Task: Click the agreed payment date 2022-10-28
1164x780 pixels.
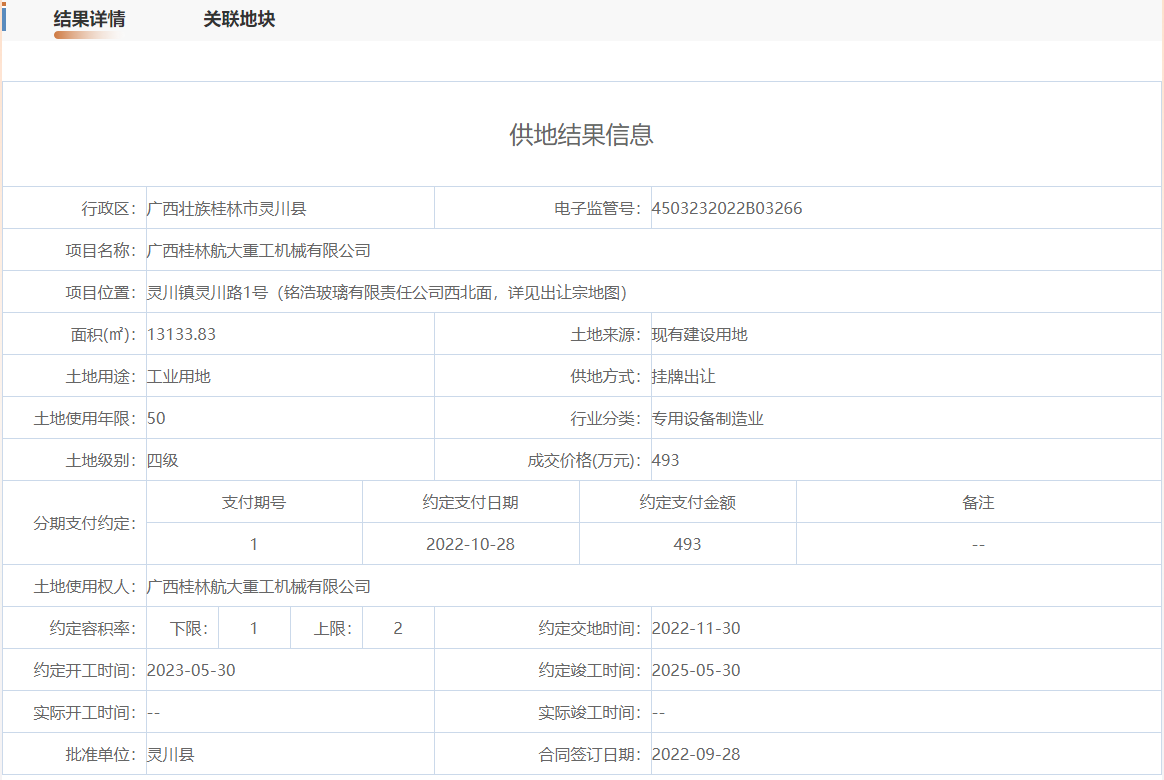Action: pyautogui.click(x=470, y=545)
